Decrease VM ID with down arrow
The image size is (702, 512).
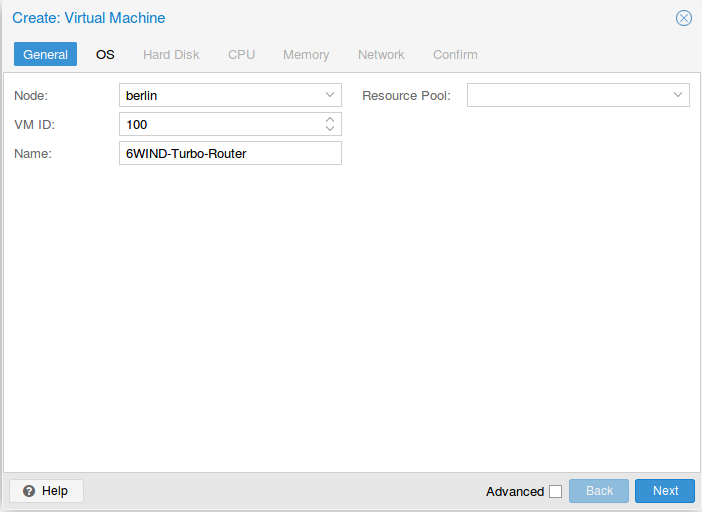click(x=330, y=129)
